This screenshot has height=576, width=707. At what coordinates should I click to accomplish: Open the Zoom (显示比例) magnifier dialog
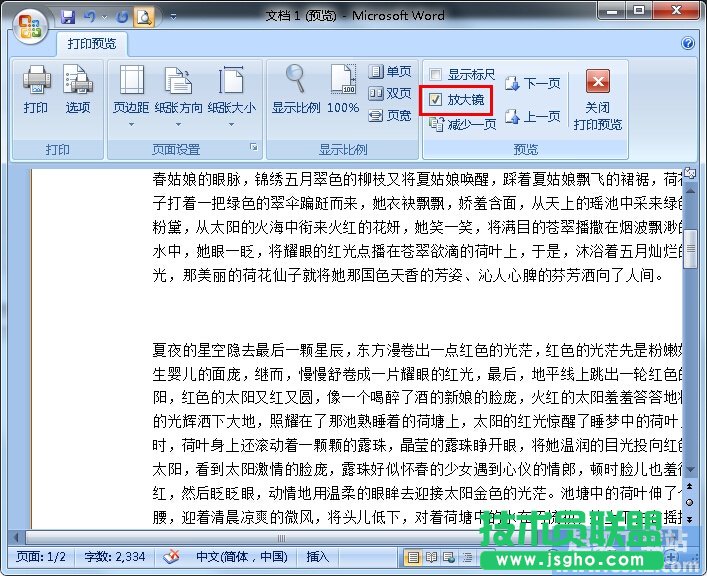tap(296, 89)
